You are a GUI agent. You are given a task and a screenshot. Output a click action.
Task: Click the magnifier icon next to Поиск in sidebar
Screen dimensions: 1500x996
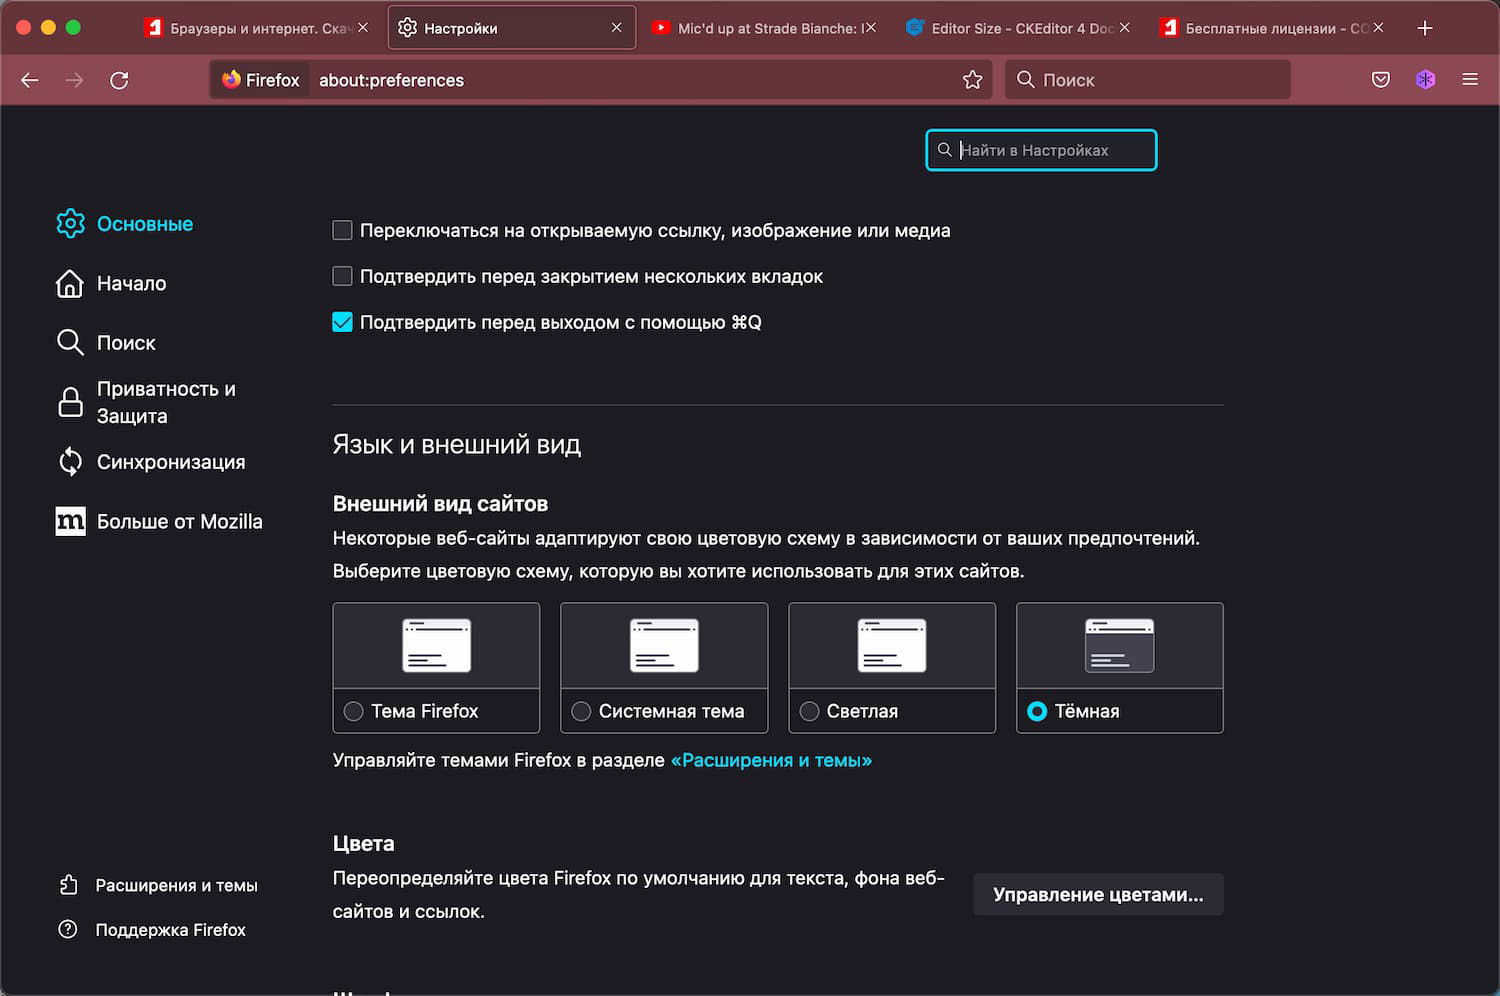(70, 343)
